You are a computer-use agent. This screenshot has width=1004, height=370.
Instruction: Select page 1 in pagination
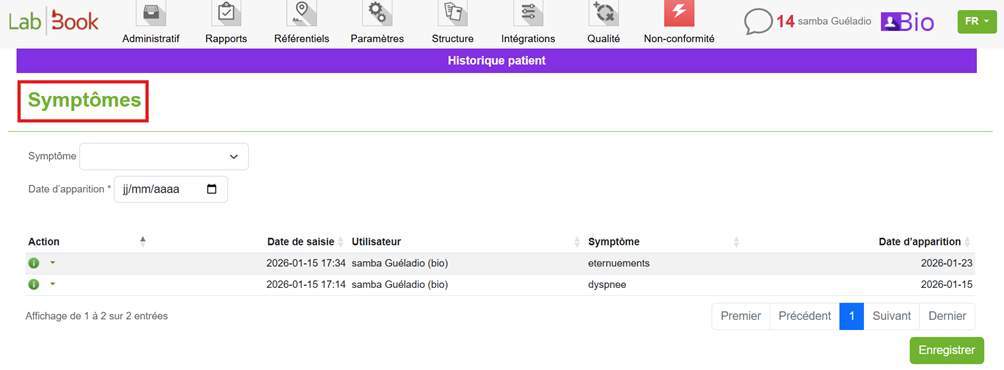click(852, 316)
